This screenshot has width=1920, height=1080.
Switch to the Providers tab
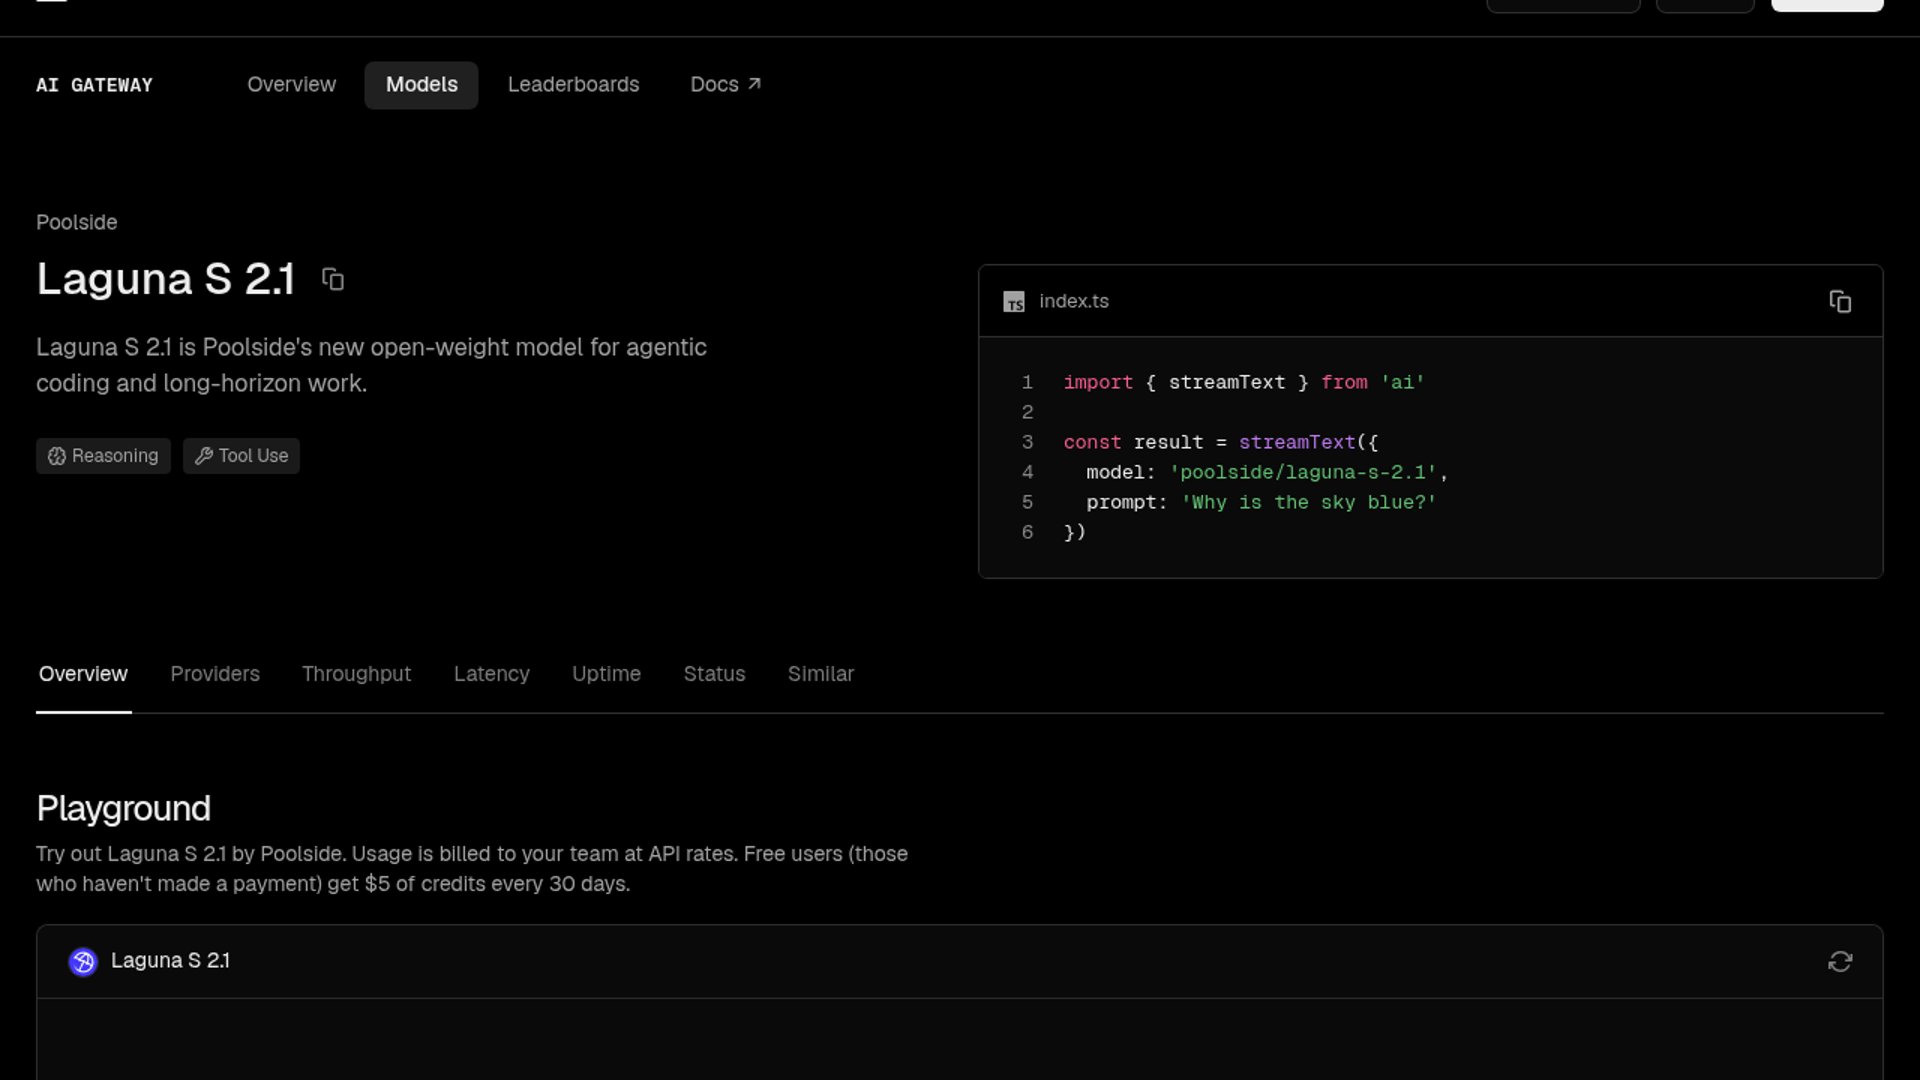pos(215,674)
